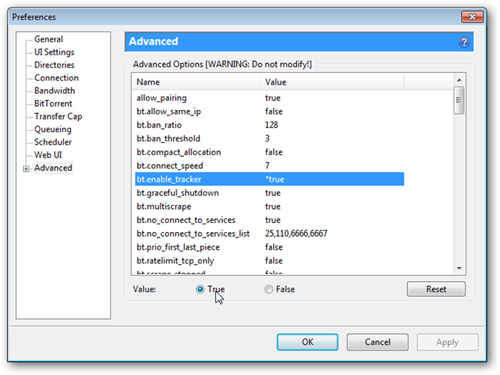Sort the list by the Name column header
Image resolution: width=500 pixels, height=375 pixels.
click(197, 82)
